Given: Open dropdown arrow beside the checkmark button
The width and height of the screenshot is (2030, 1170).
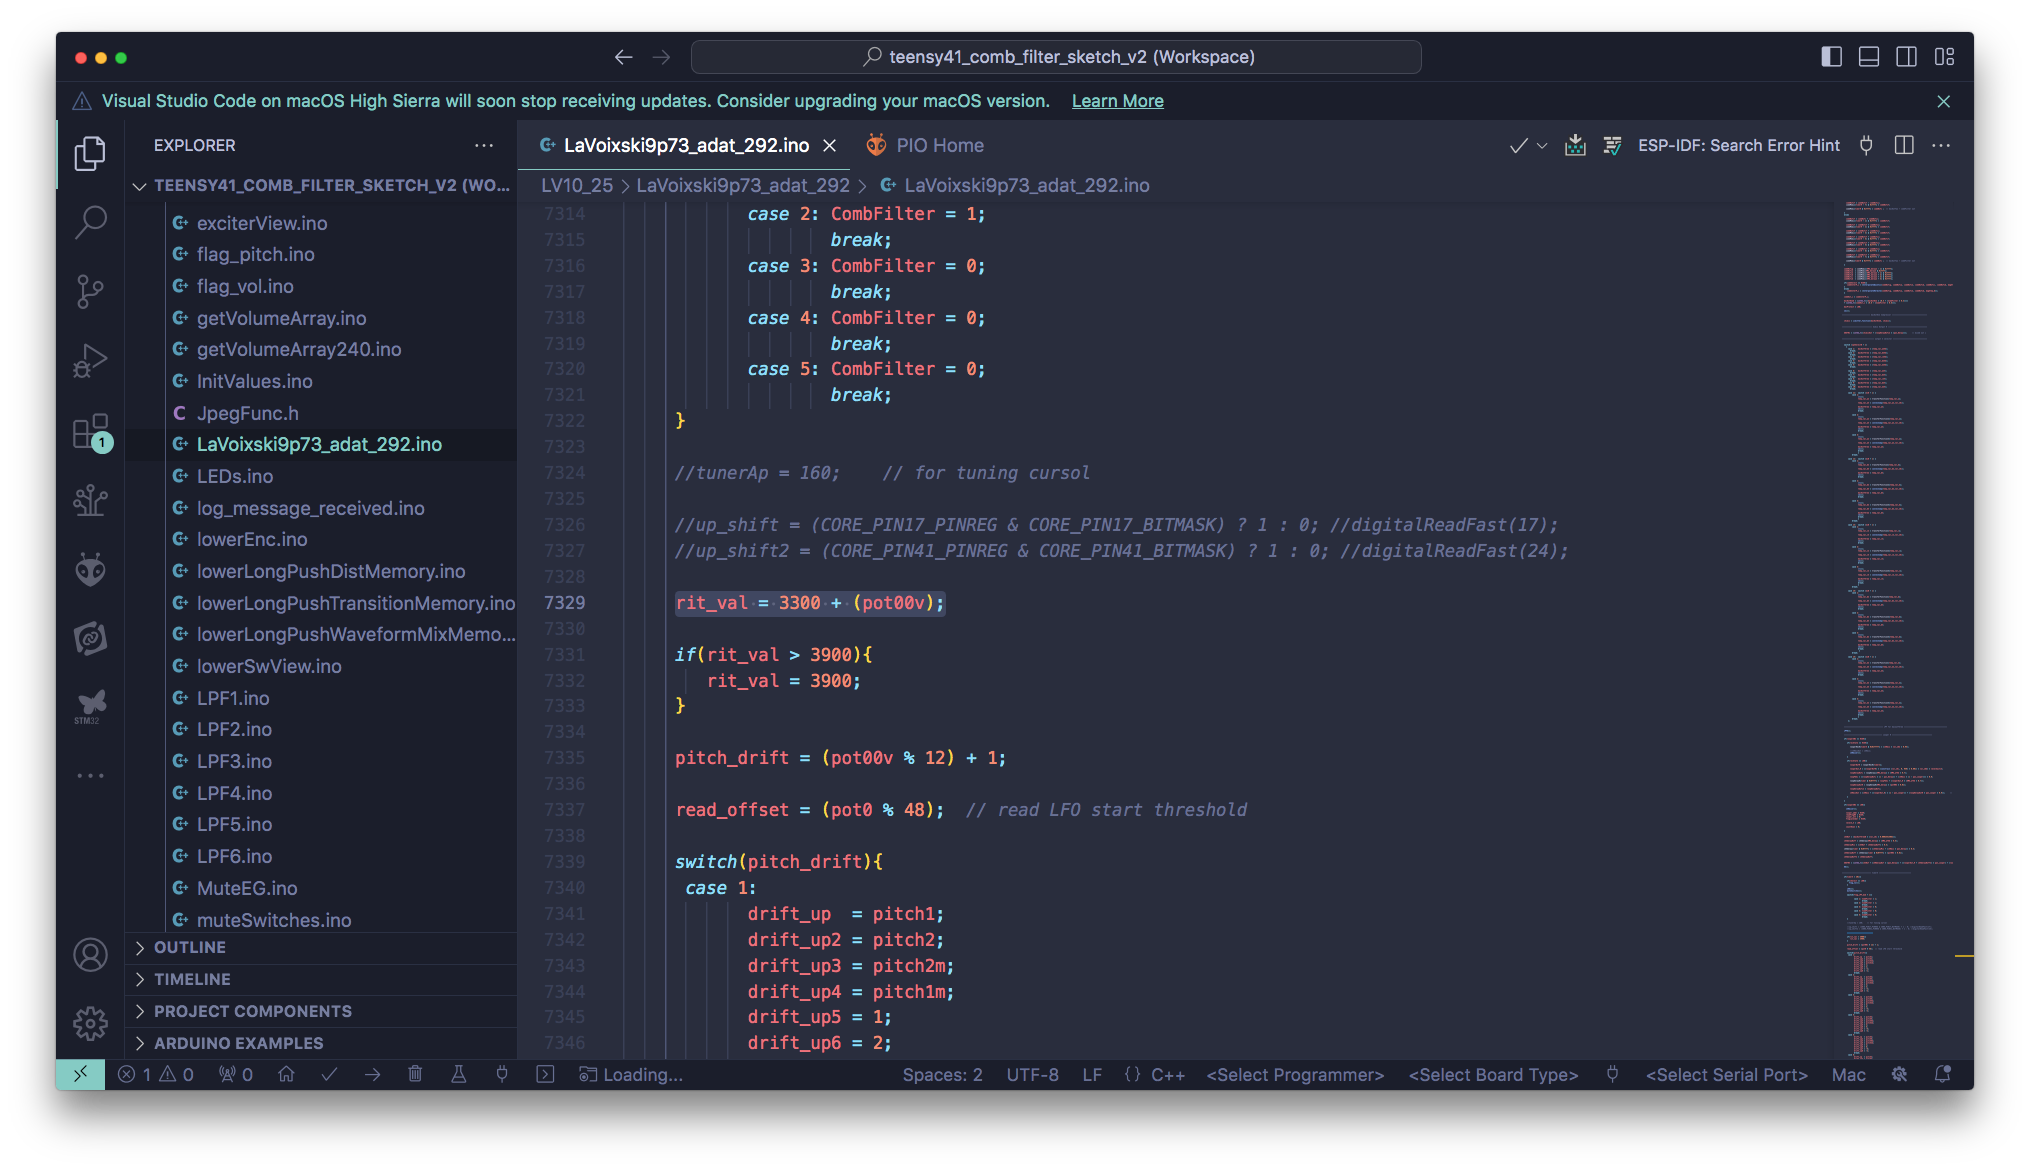Looking at the screenshot, I should (x=1542, y=146).
